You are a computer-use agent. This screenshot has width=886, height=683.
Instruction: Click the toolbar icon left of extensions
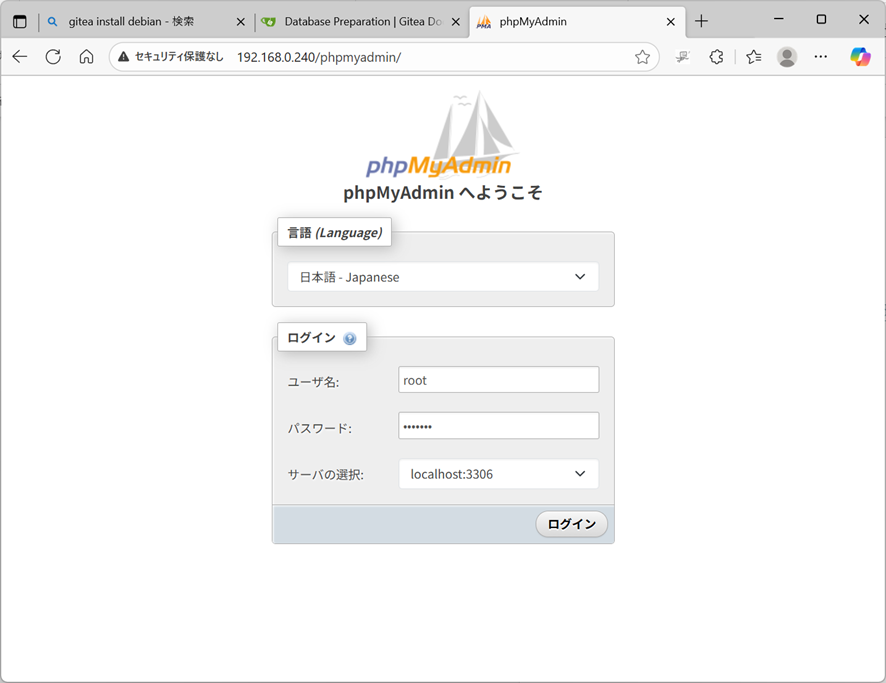click(683, 56)
